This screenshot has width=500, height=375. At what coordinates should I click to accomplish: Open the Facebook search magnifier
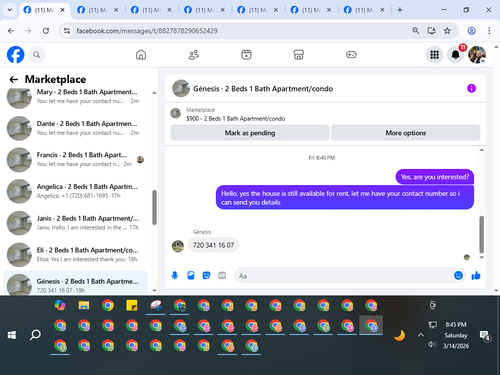tap(37, 55)
